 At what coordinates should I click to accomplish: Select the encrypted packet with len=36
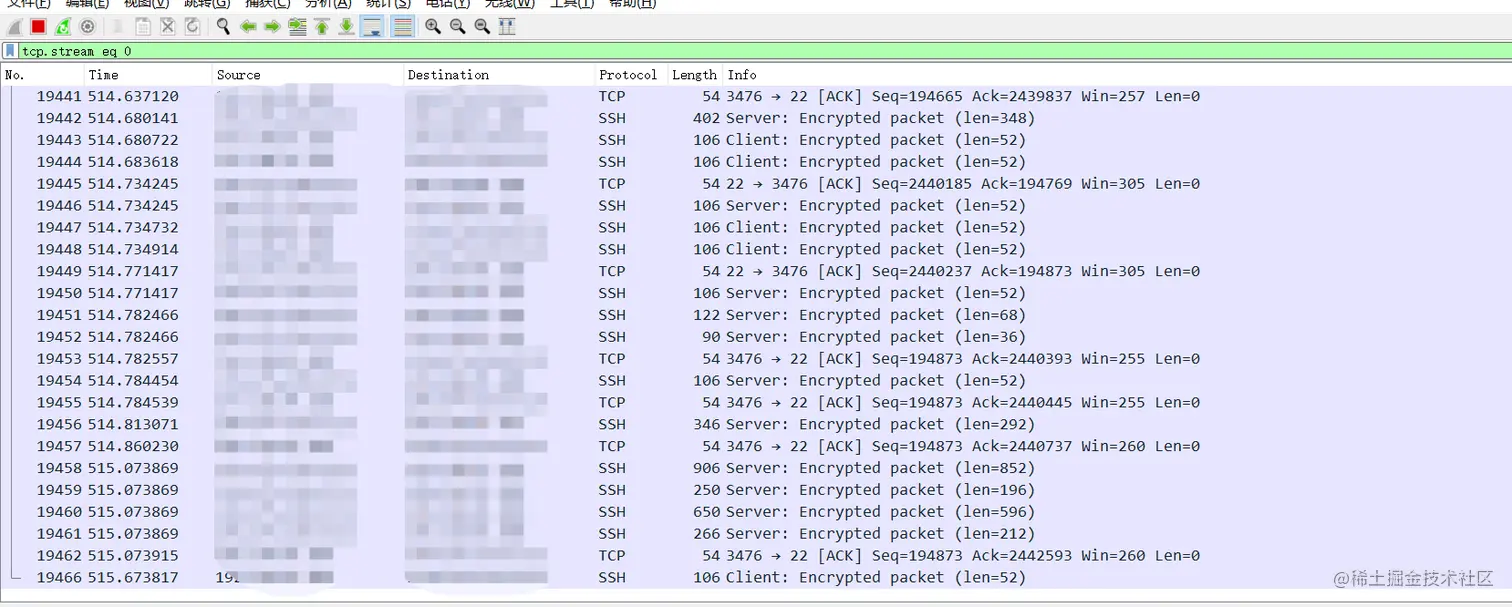pyautogui.click(x=756, y=337)
